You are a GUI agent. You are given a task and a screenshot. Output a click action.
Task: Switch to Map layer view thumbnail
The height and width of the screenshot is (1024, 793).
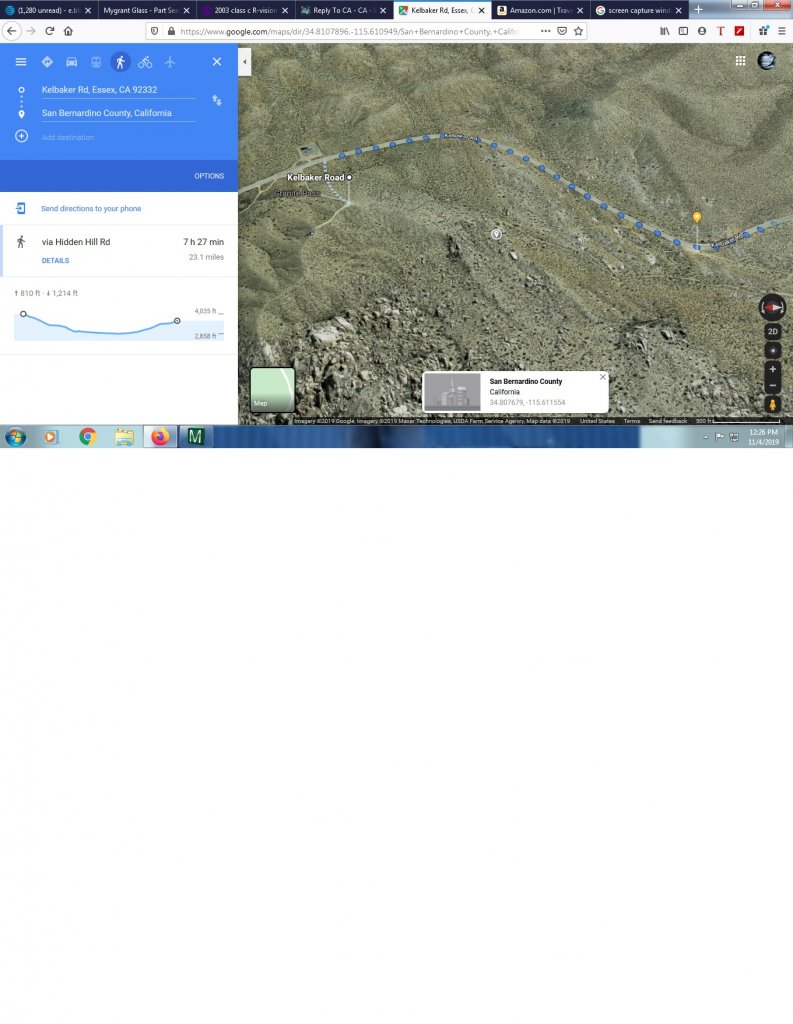coord(272,389)
